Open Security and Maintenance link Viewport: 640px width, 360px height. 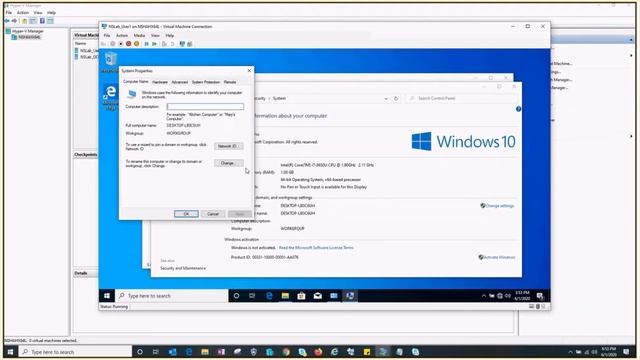click(x=183, y=268)
